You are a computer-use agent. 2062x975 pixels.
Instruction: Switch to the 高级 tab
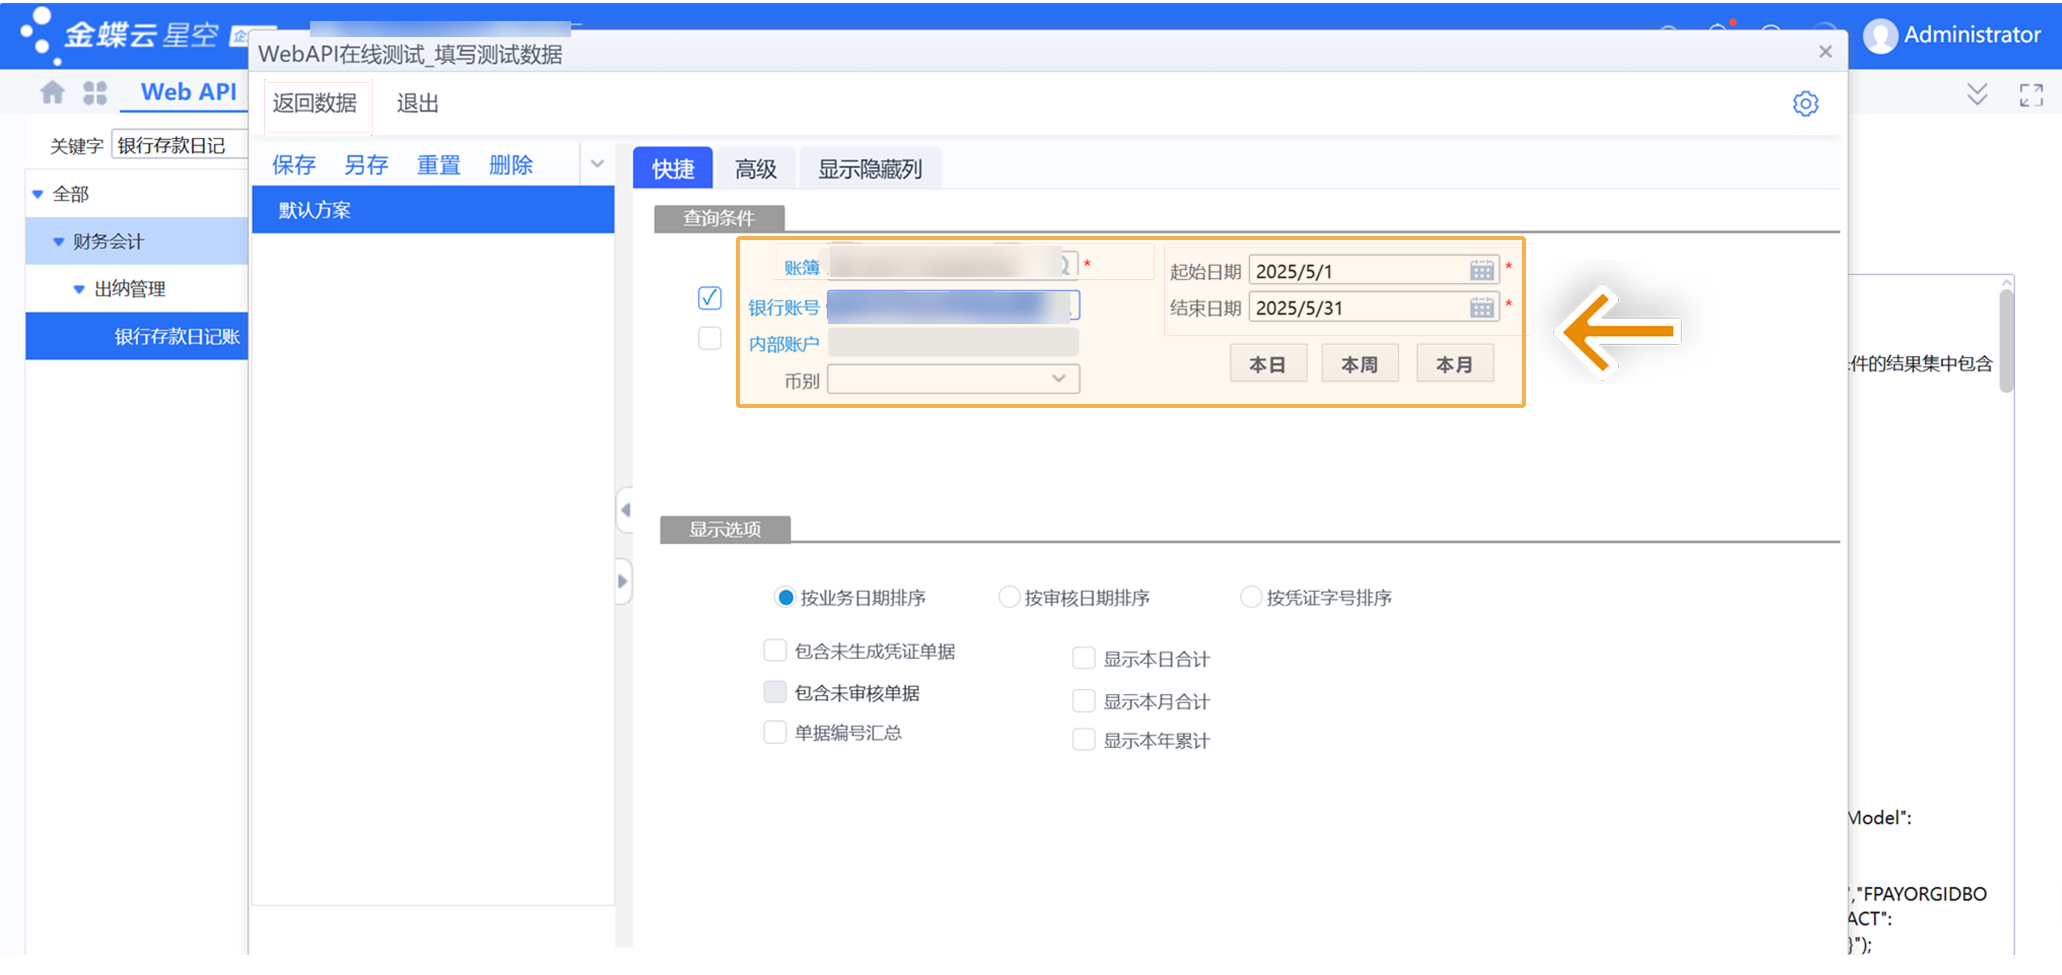(x=755, y=168)
